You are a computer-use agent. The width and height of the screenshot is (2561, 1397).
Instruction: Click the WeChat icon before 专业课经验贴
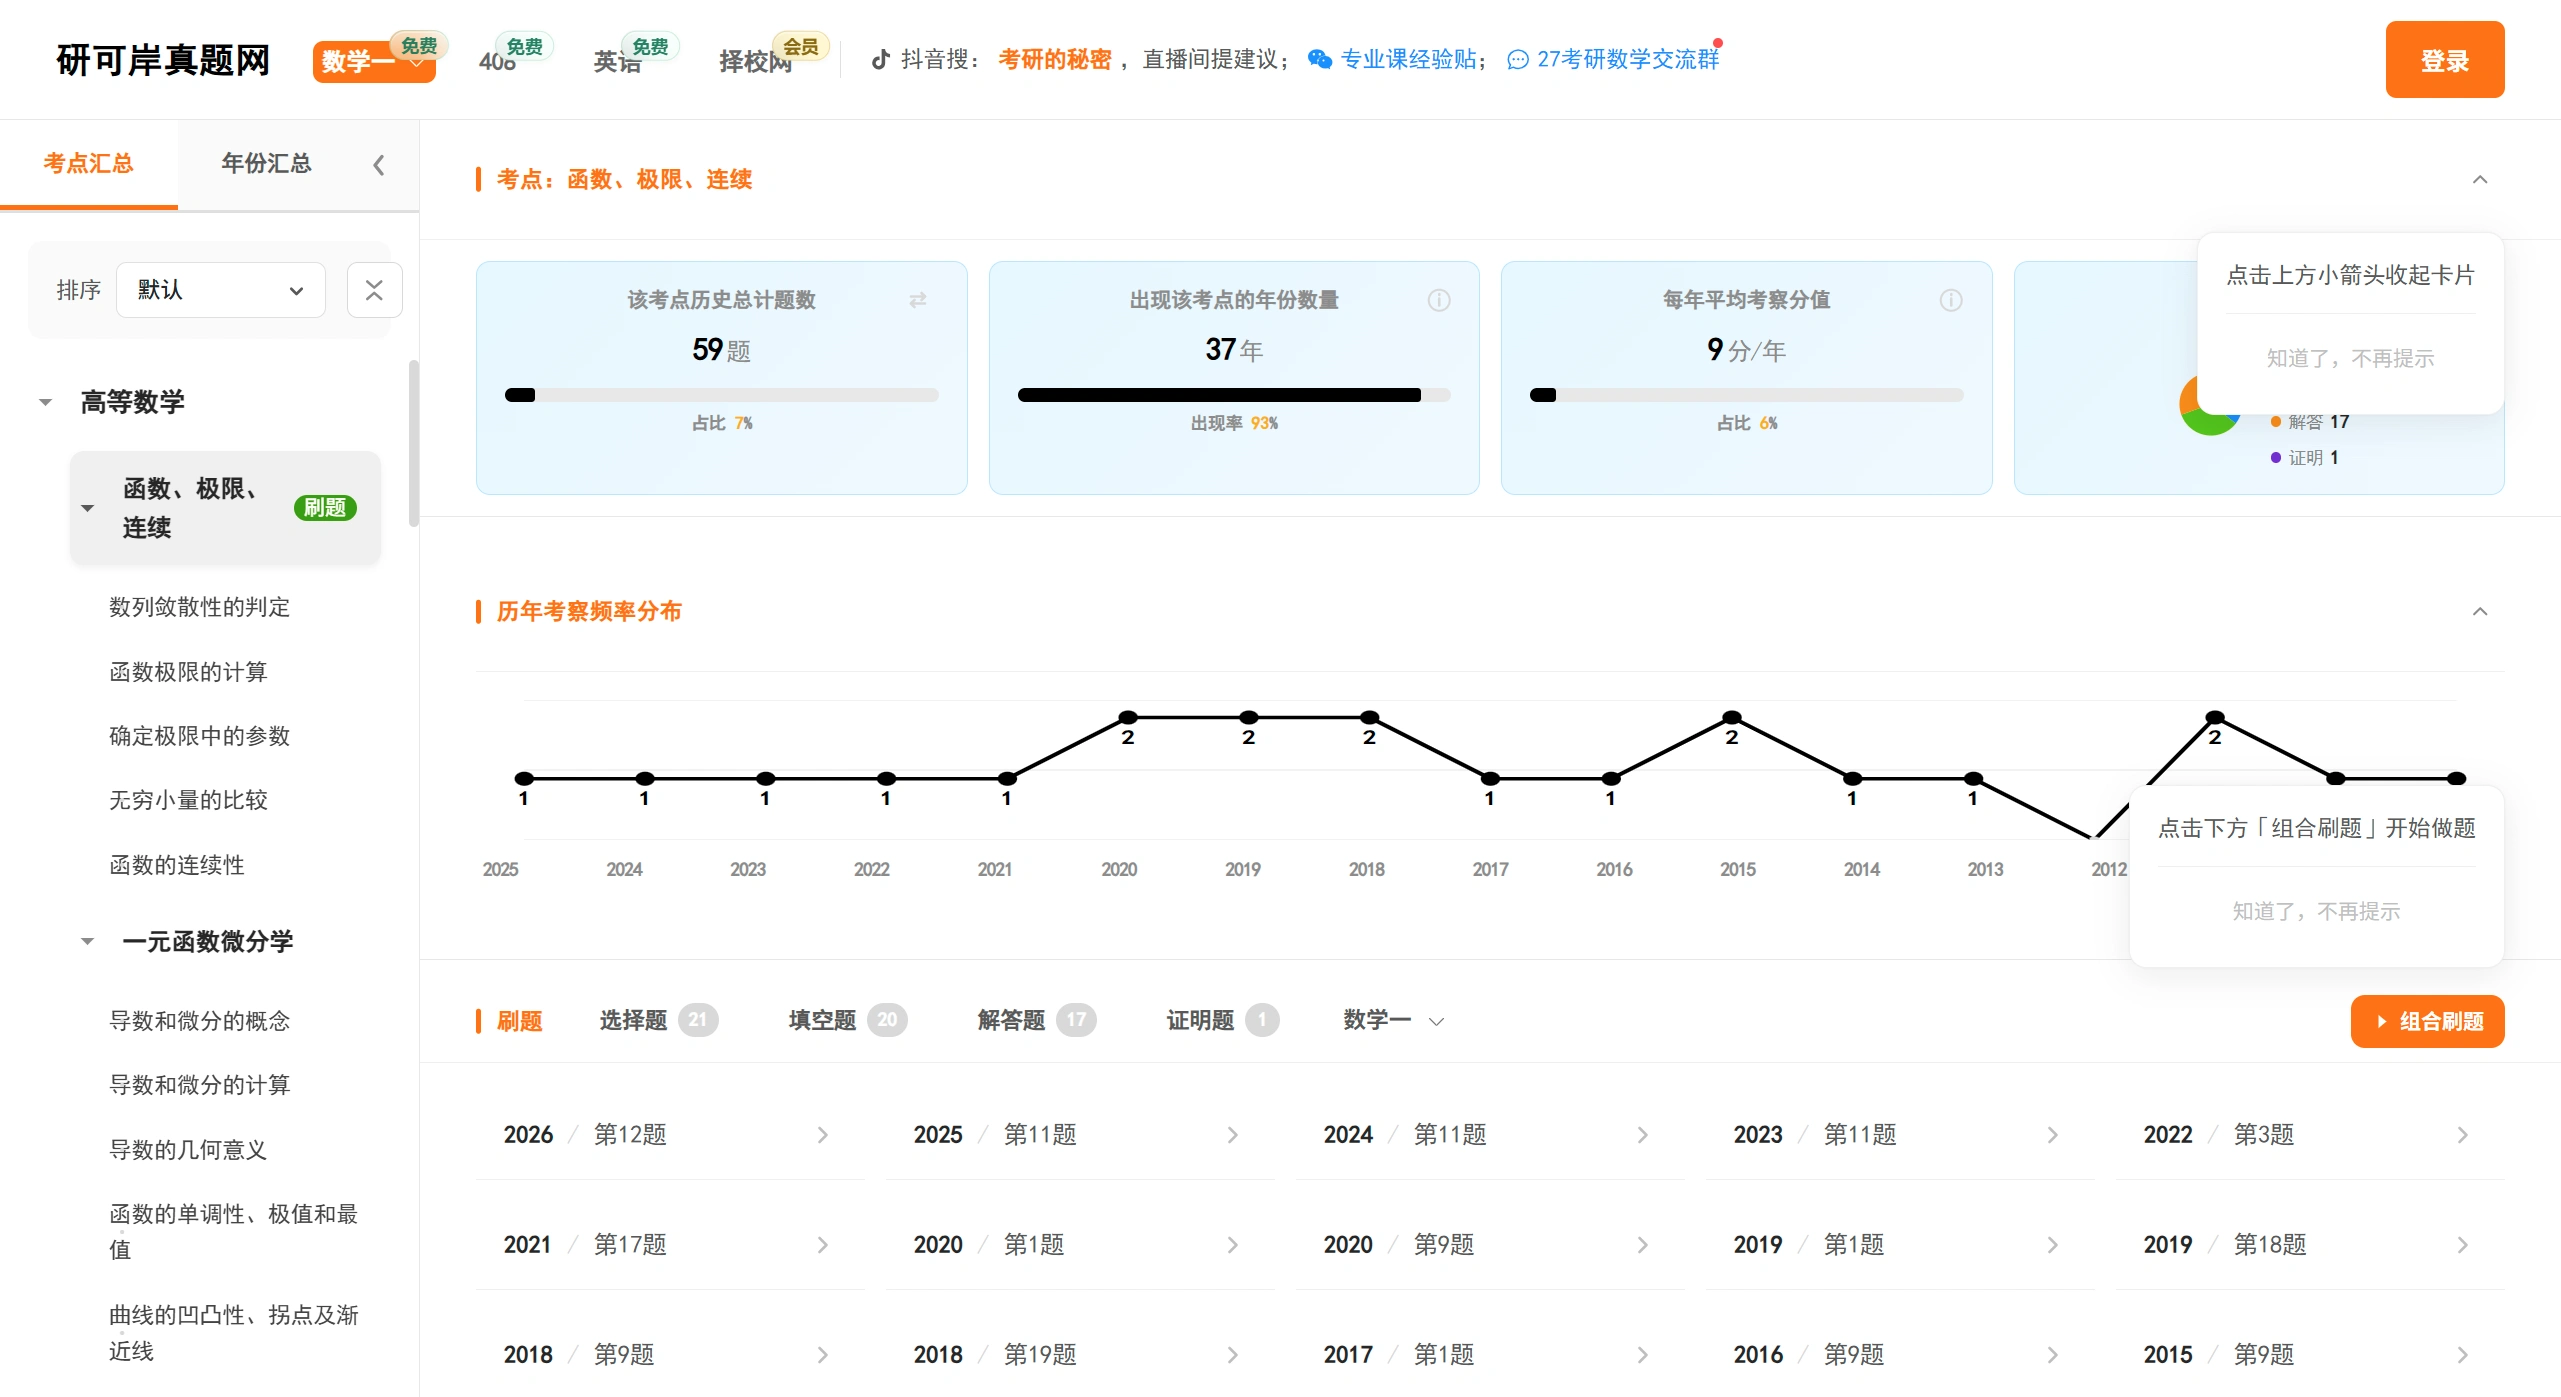(x=1318, y=60)
